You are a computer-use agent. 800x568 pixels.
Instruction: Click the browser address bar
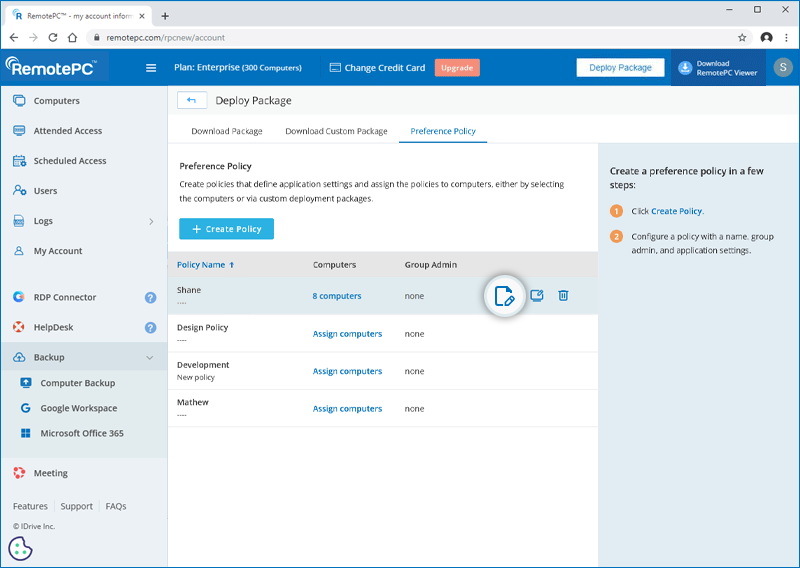click(400, 37)
